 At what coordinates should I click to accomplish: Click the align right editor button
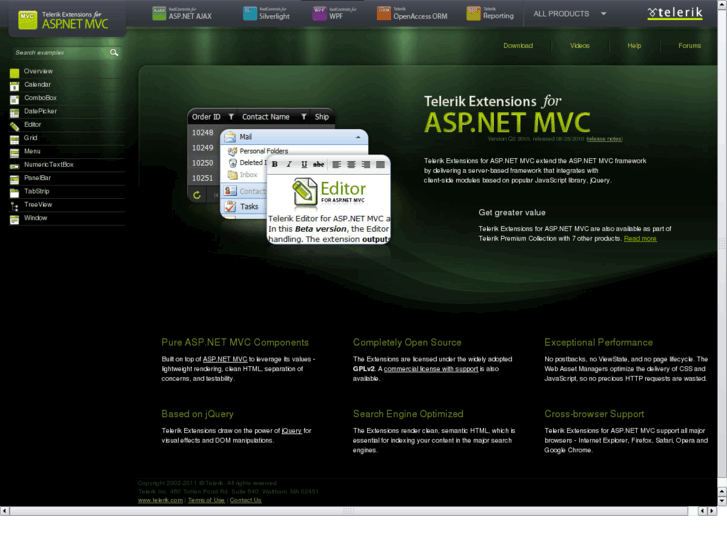tap(366, 164)
